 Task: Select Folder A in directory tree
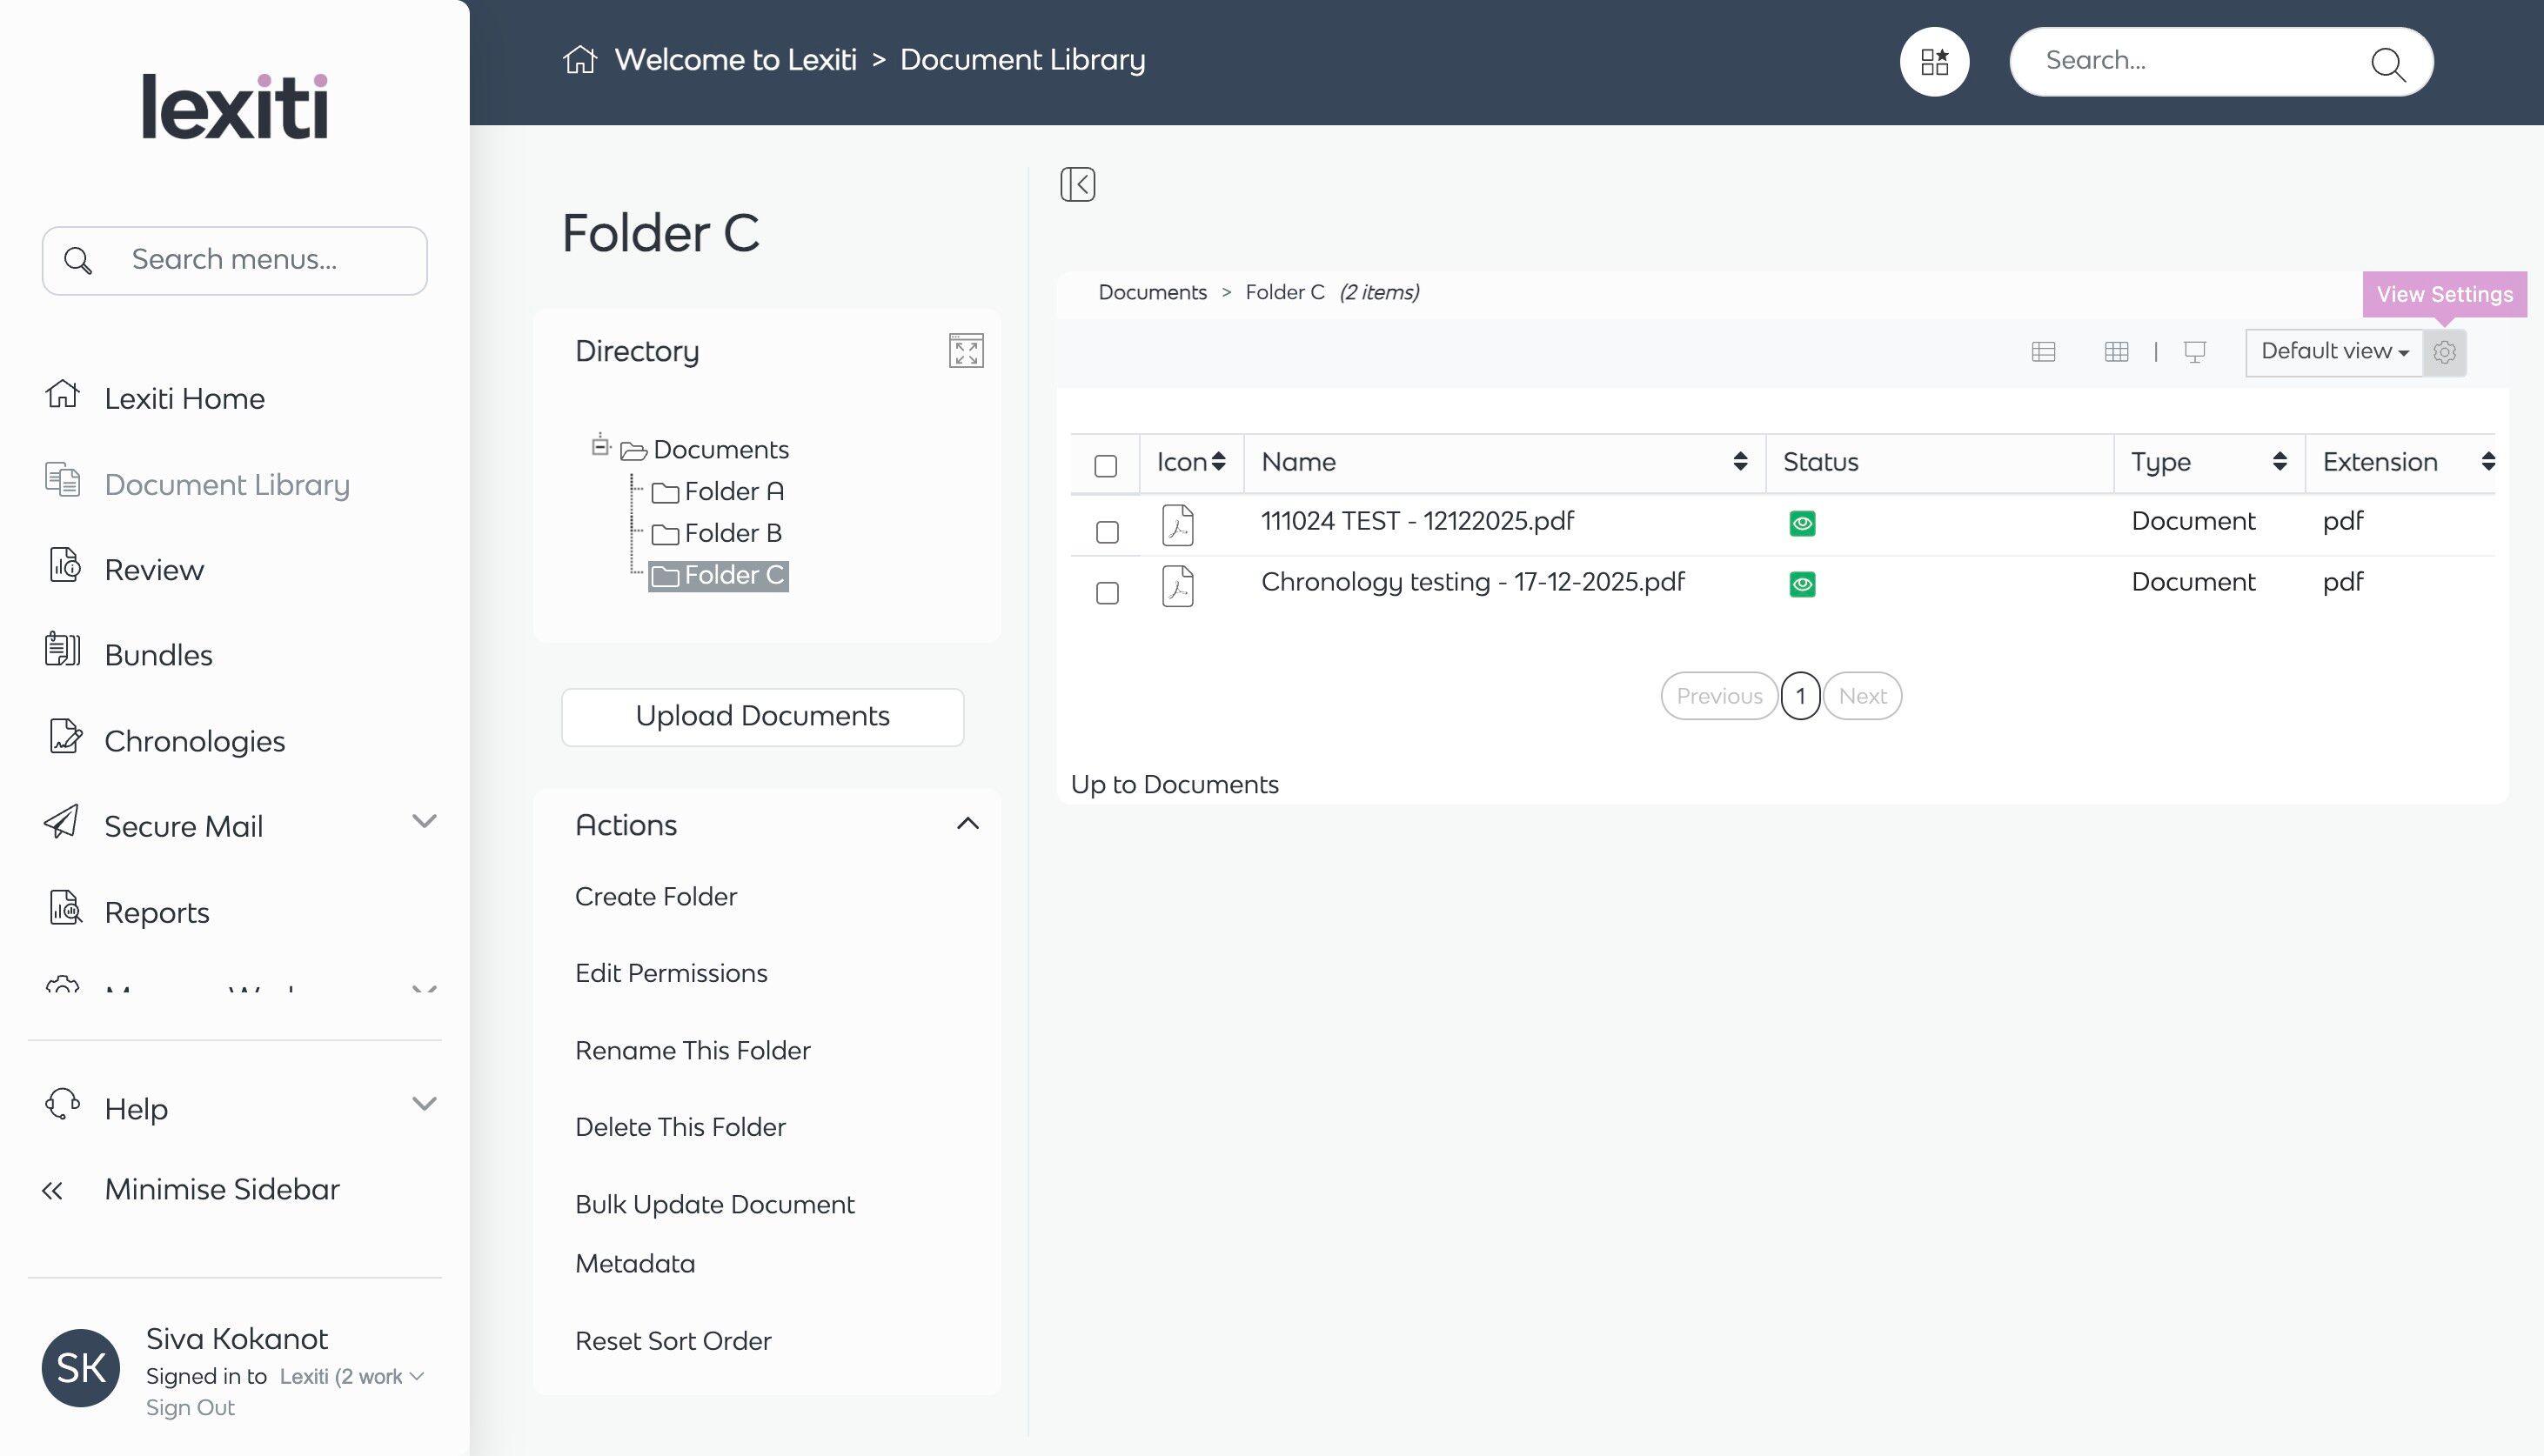733,491
